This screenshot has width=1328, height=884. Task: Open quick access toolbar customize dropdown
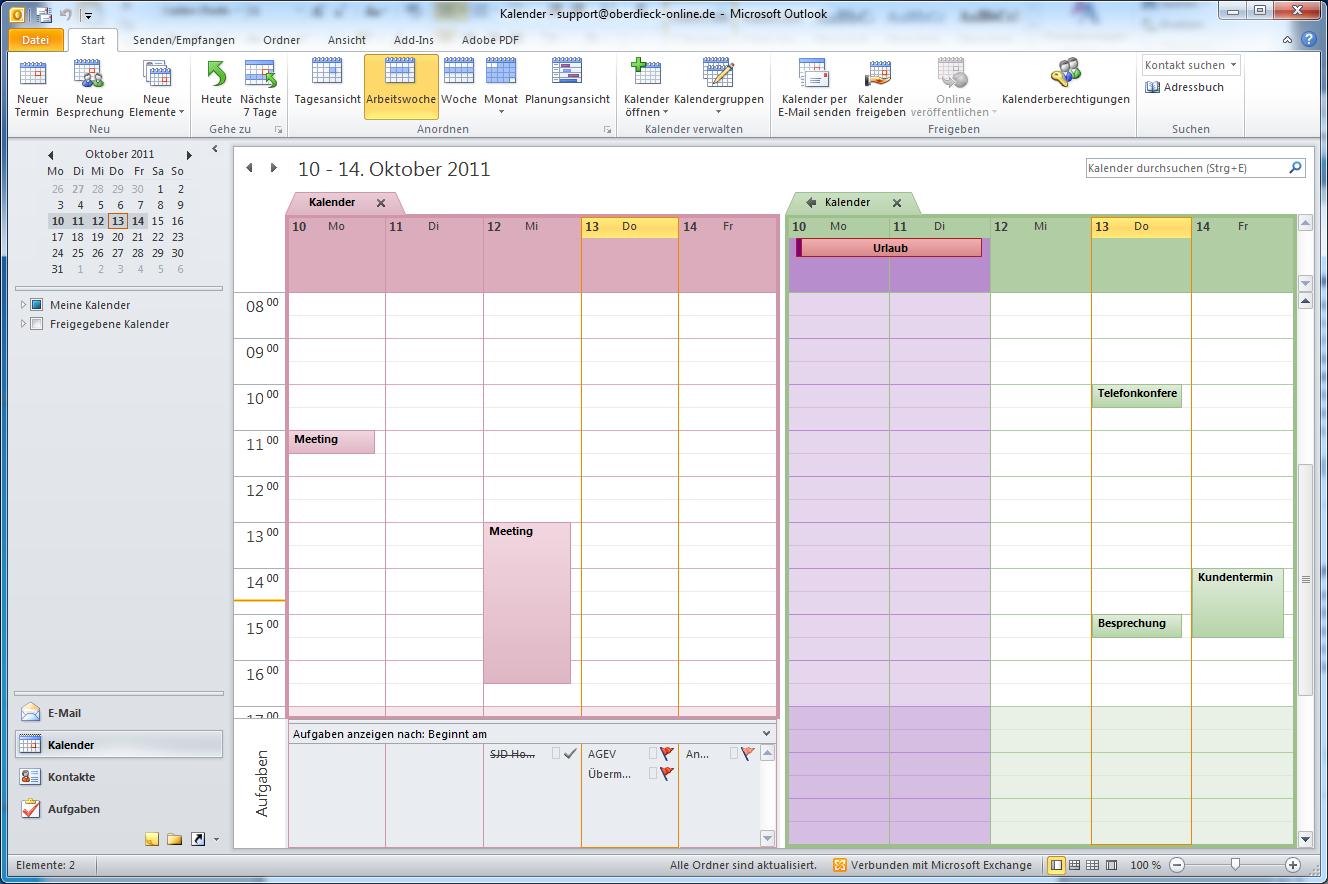88,15
